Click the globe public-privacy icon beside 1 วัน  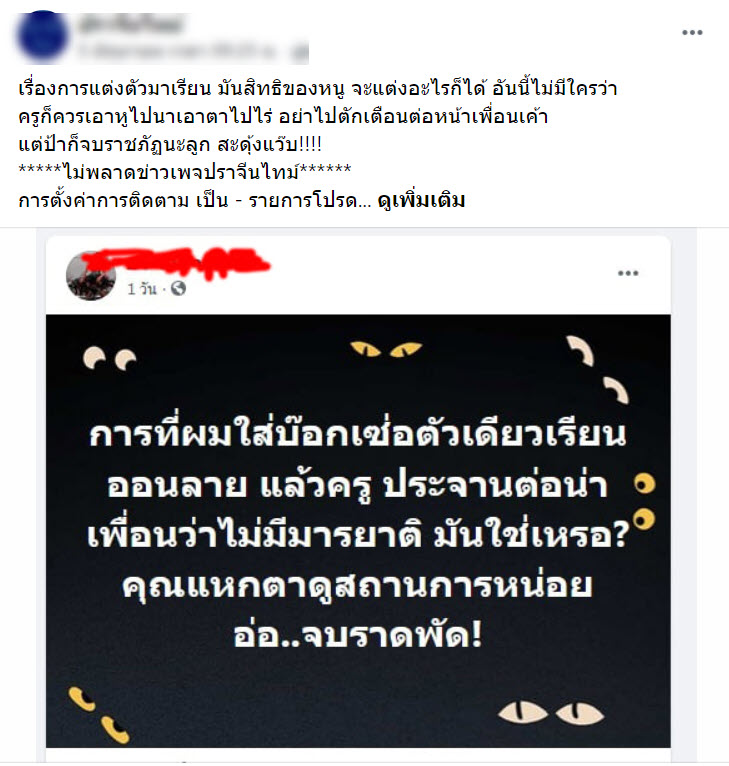(x=178, y=288)
